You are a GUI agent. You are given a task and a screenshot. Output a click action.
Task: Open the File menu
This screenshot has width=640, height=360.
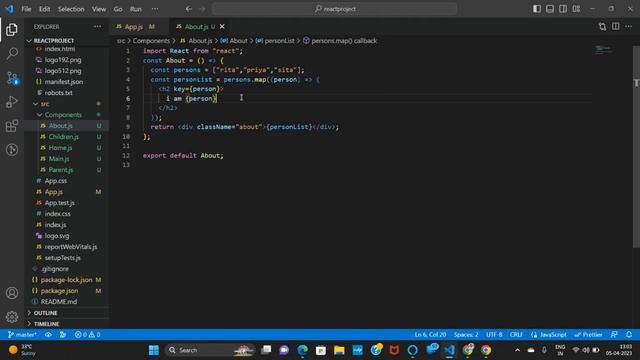27,9
